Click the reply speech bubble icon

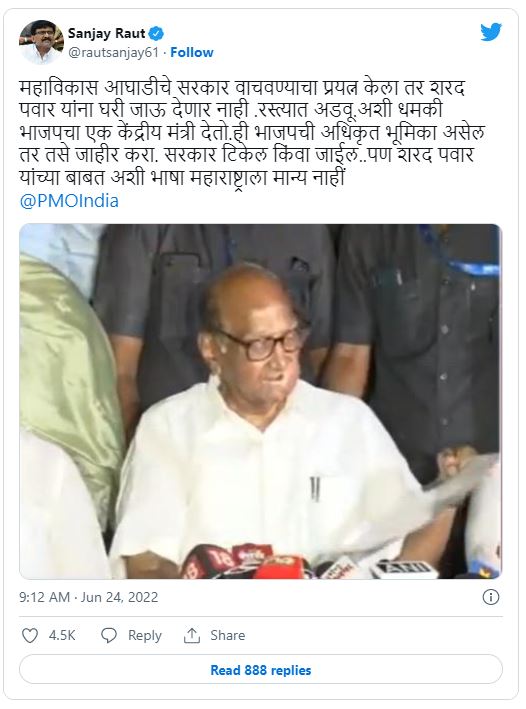pyautogui.click(x=109, y=635)
